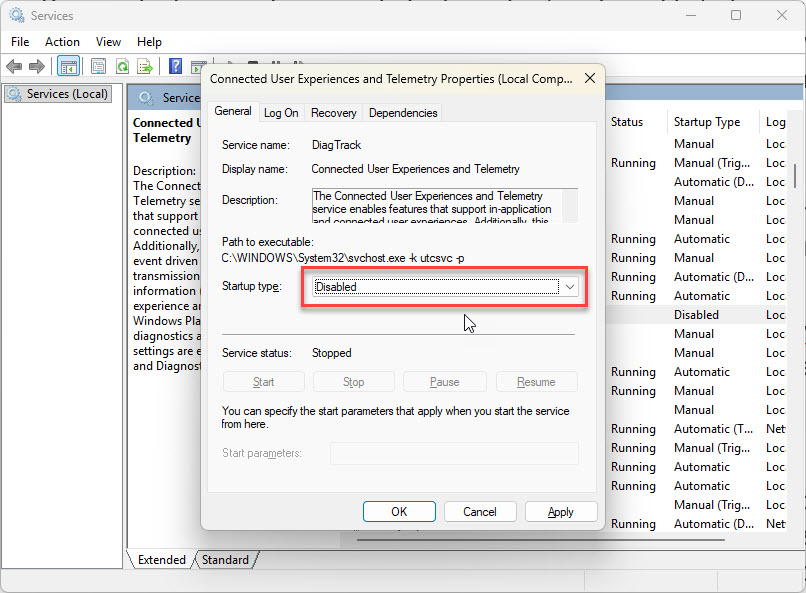
Task: Open the Action menu
Action: [x=62, y=42]
